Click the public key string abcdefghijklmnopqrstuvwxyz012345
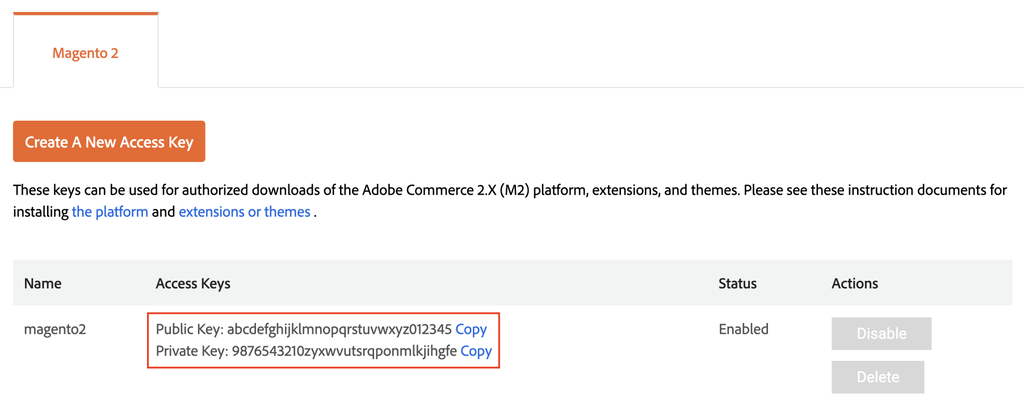This screenshot has width=1024, height=408. (339, 329)
